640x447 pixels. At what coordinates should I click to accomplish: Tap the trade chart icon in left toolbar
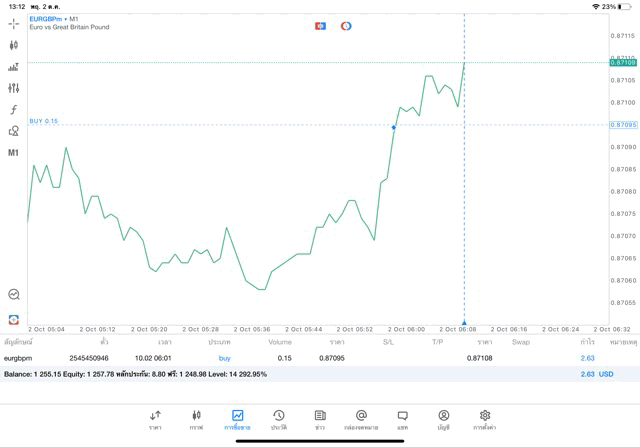click(13, 67)
